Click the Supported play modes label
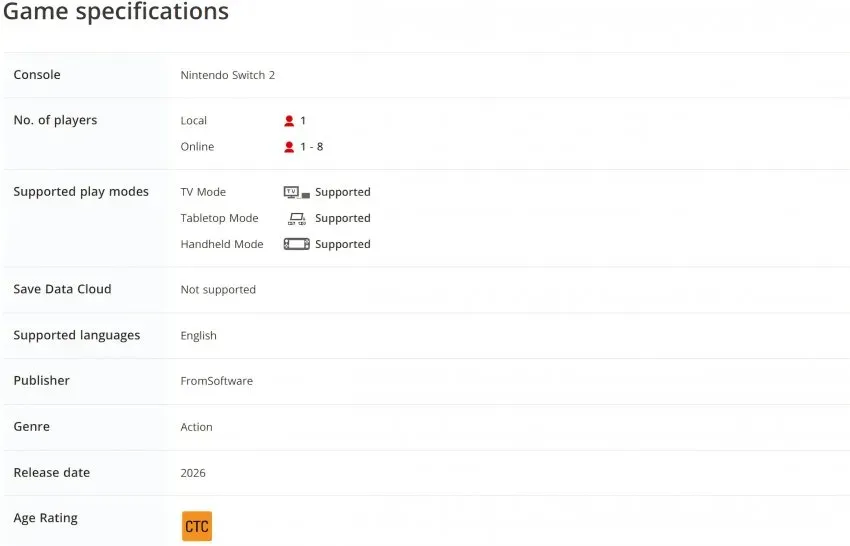 81,192
